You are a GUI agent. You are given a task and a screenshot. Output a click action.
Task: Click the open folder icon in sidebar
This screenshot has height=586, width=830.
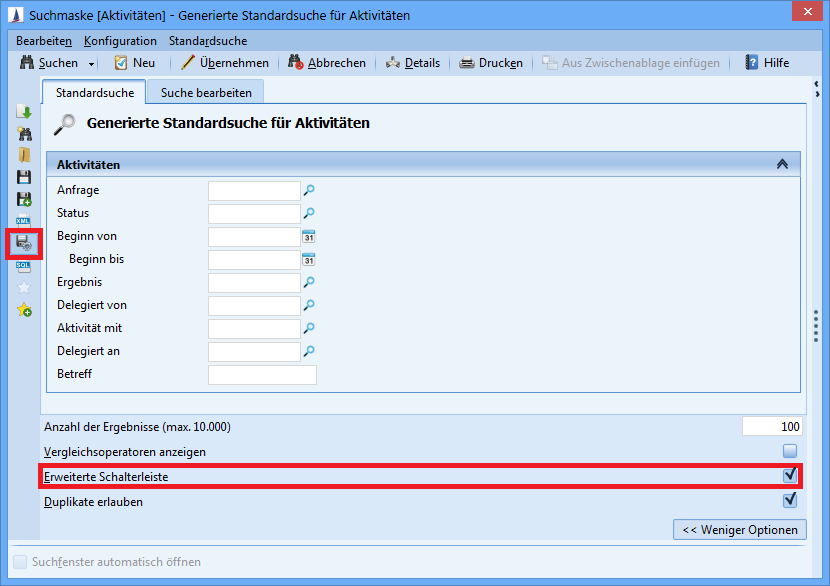(24, 155)
